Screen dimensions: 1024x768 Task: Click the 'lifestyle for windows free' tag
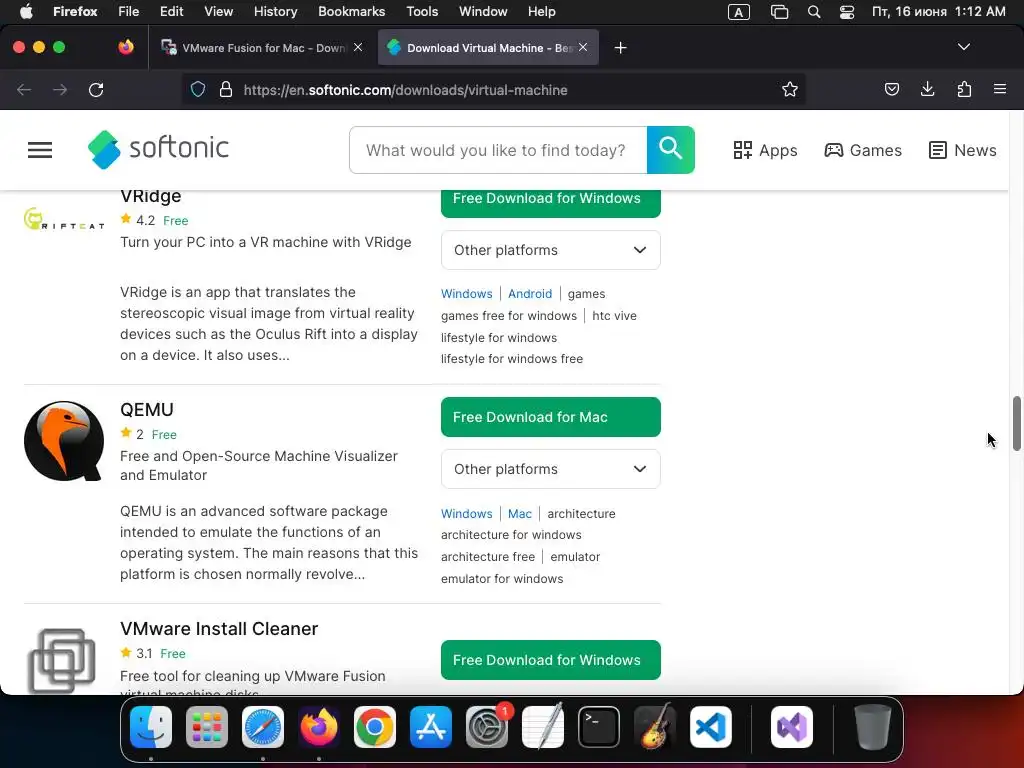[x=512, y=359]
